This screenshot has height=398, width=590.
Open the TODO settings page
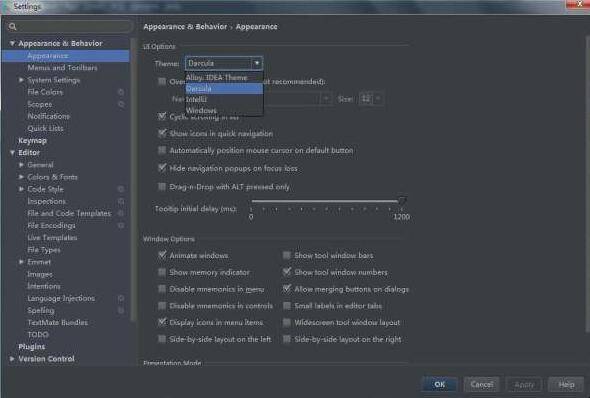(x=38, y=334)
